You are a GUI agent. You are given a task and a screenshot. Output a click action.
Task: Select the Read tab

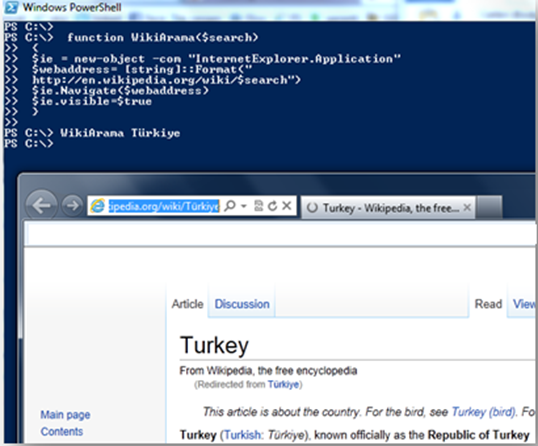[x=488, y=304]
